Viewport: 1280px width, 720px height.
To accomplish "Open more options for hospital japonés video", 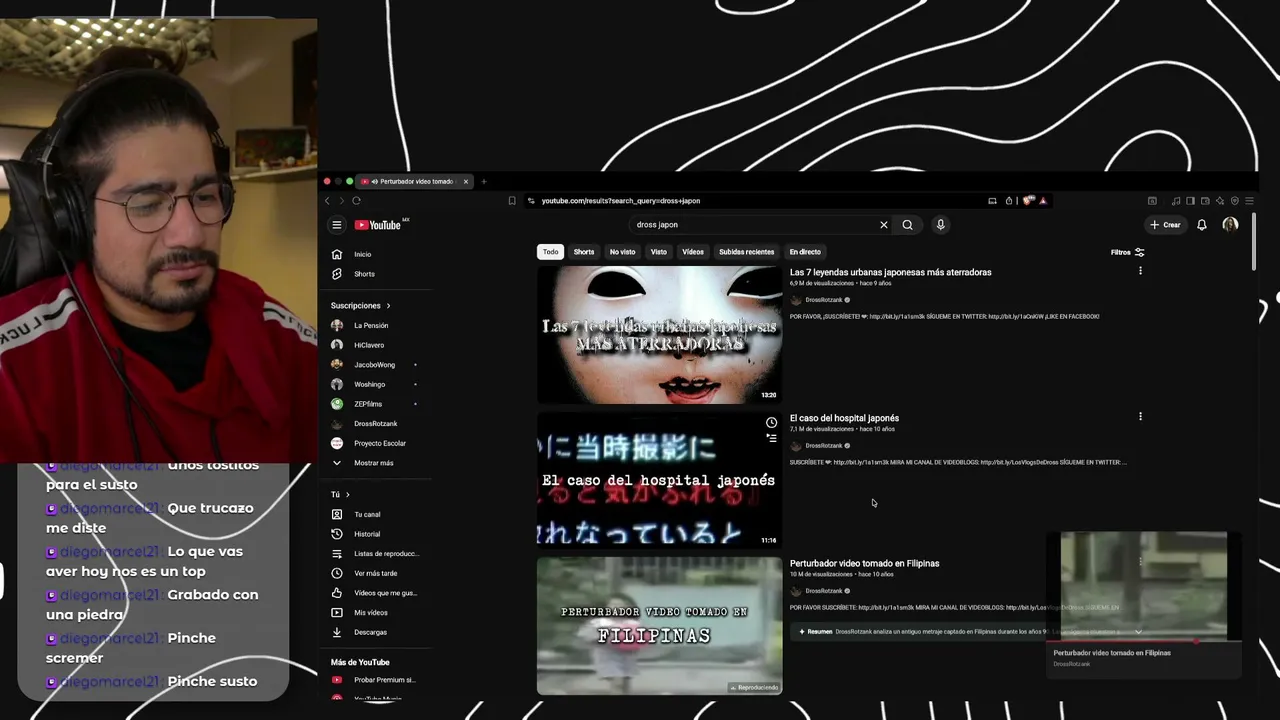I will coord(1140,416).
